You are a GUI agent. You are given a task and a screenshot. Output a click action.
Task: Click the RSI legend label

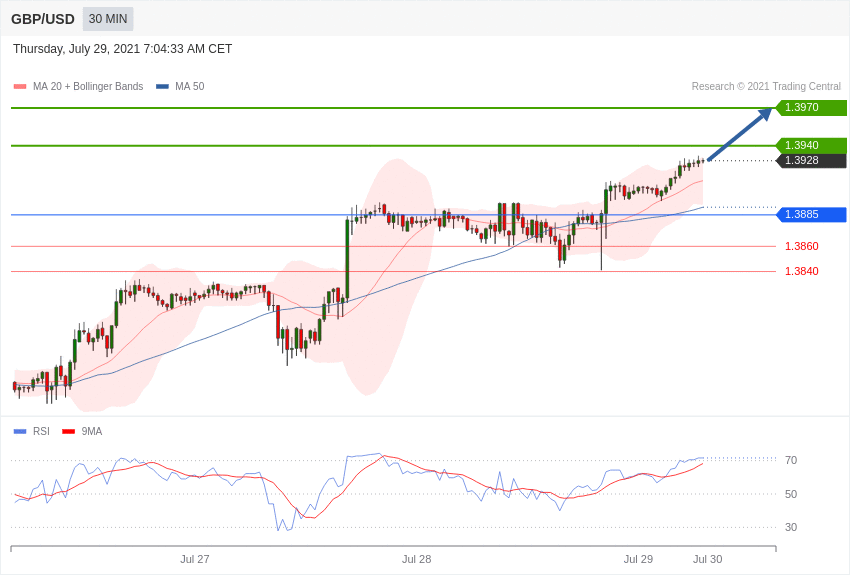tap(41, 432)
